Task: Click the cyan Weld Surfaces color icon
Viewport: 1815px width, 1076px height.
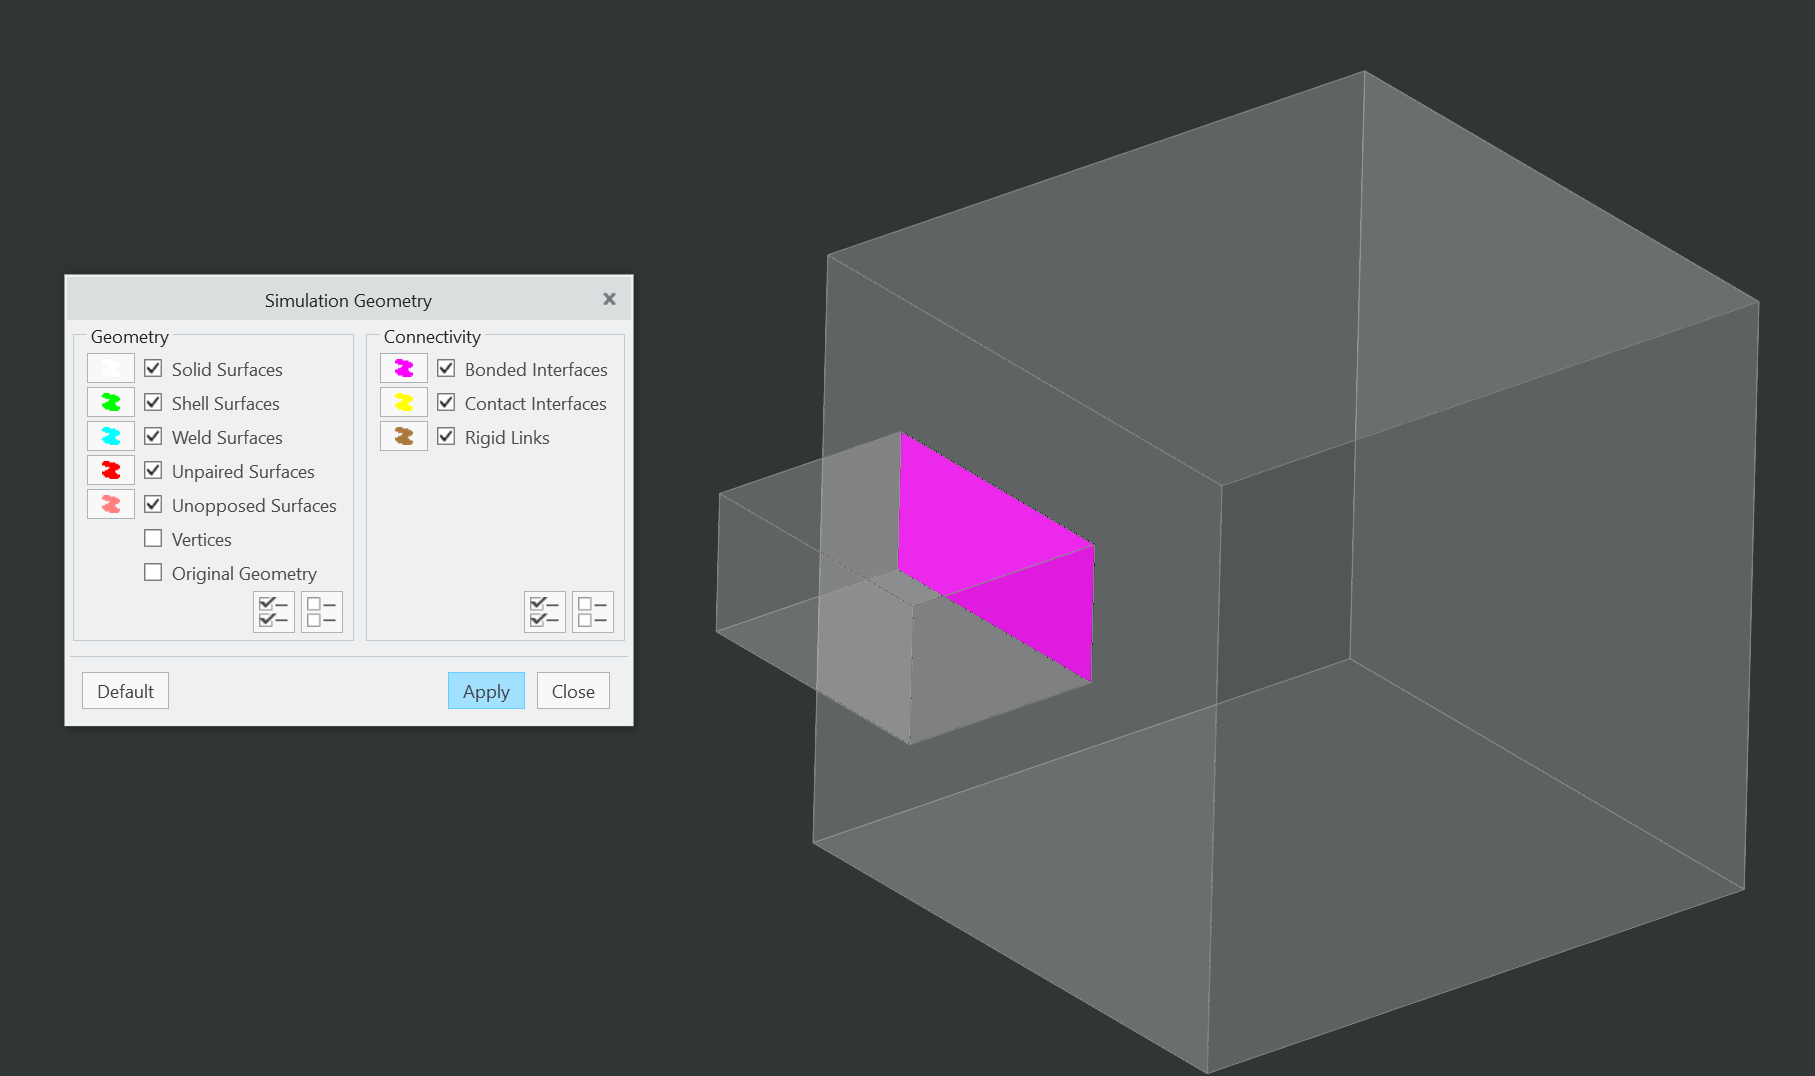Action: point(111,436)
